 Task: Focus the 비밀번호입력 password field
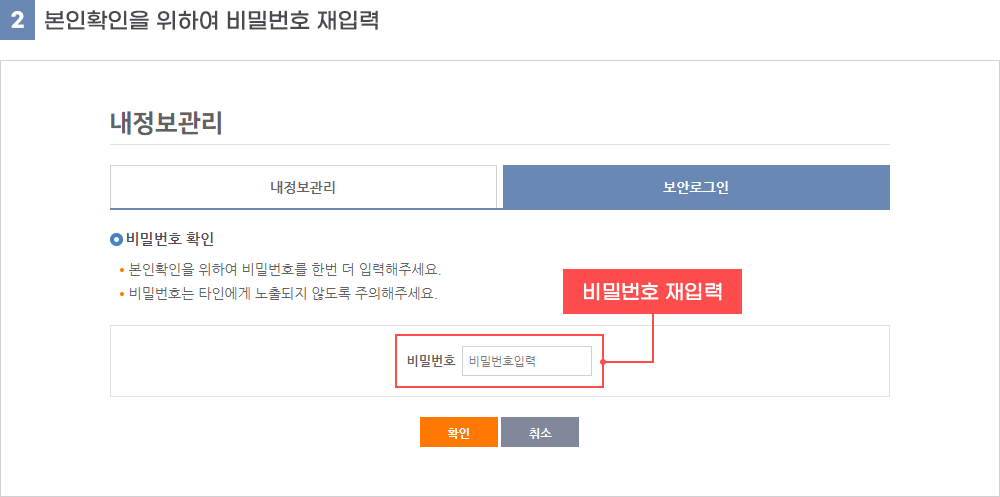coord(527,361)
